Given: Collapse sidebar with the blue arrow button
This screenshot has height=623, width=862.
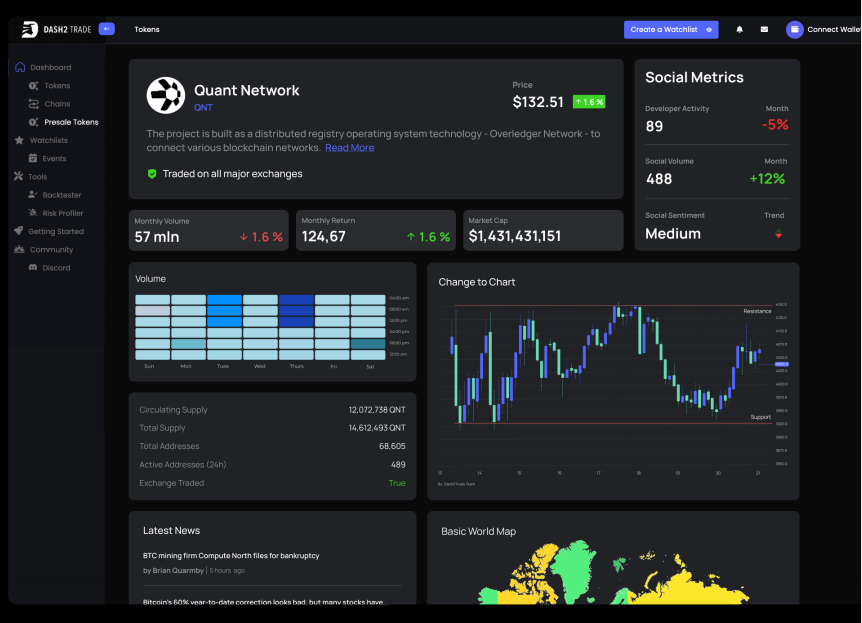Looking at the screenshot, I should pyautogui.click(x=107, y=29).
